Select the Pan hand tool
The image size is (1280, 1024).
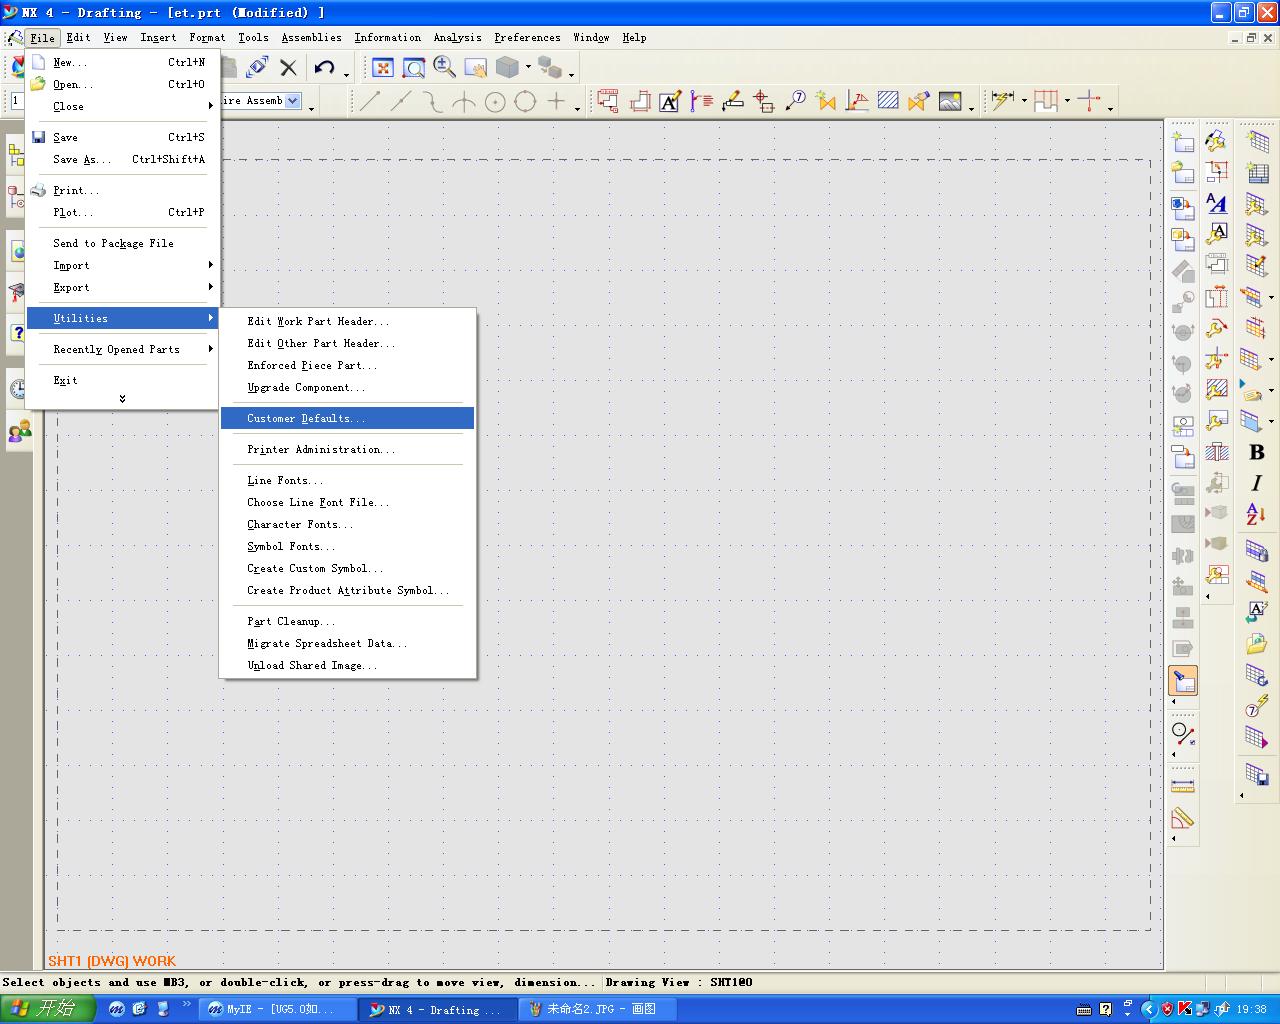point(476,68)
